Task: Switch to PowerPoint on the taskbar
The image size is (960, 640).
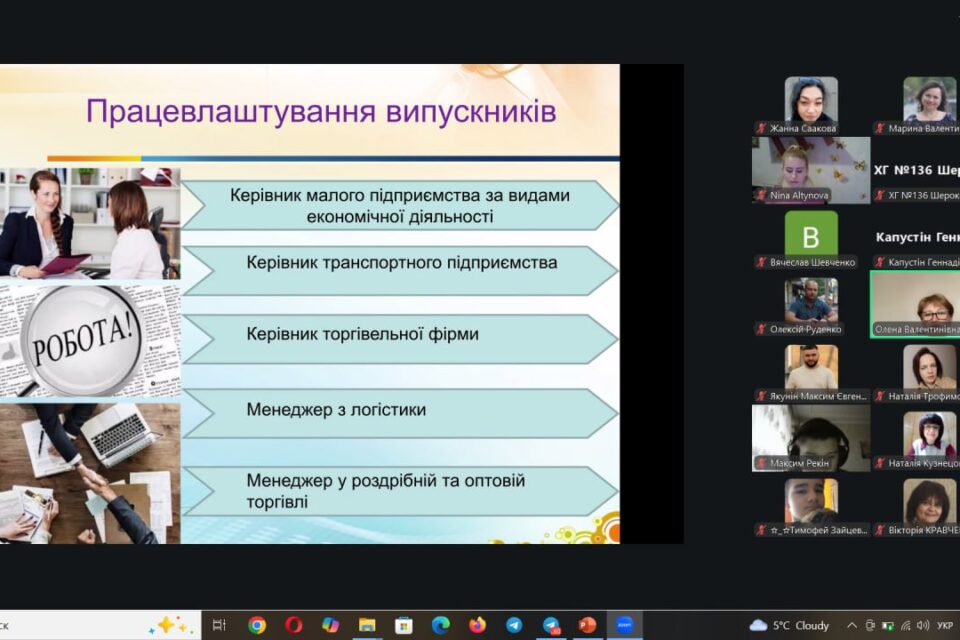Action: [x=587, y=625]
